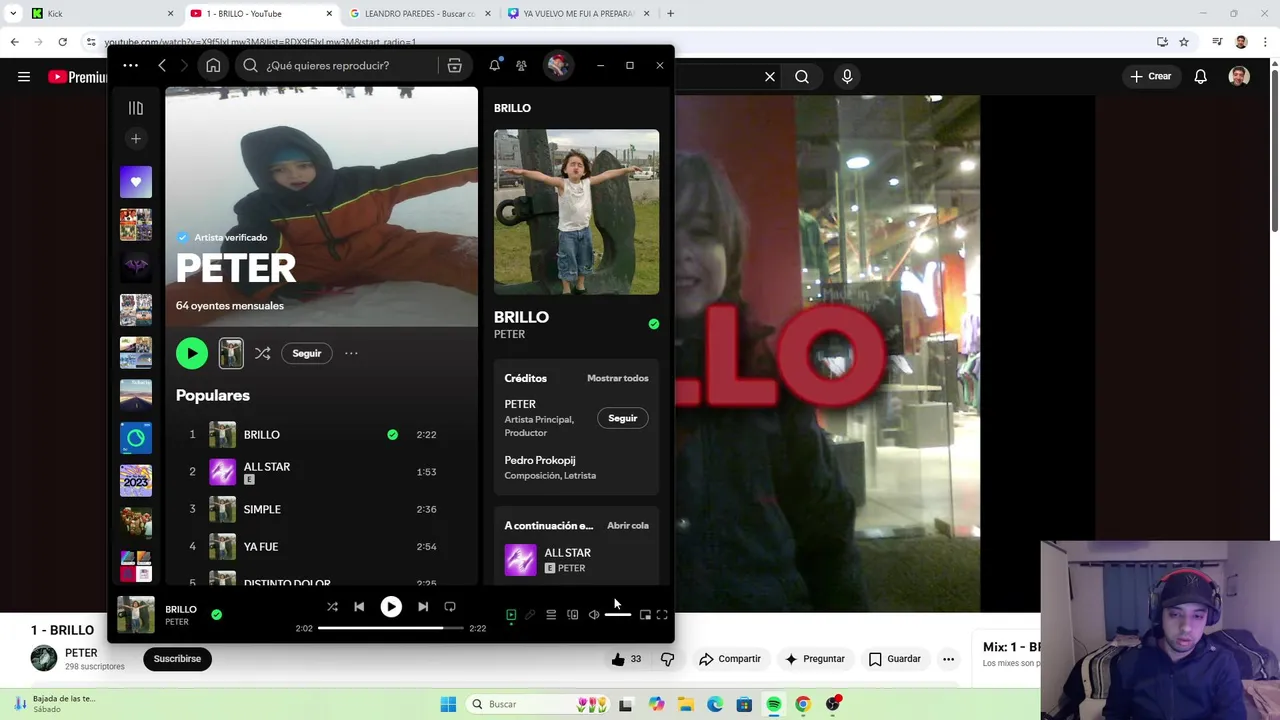Open Spotify notifications bell
This screenshot has width=1280, height=720.
click(494, 65)
